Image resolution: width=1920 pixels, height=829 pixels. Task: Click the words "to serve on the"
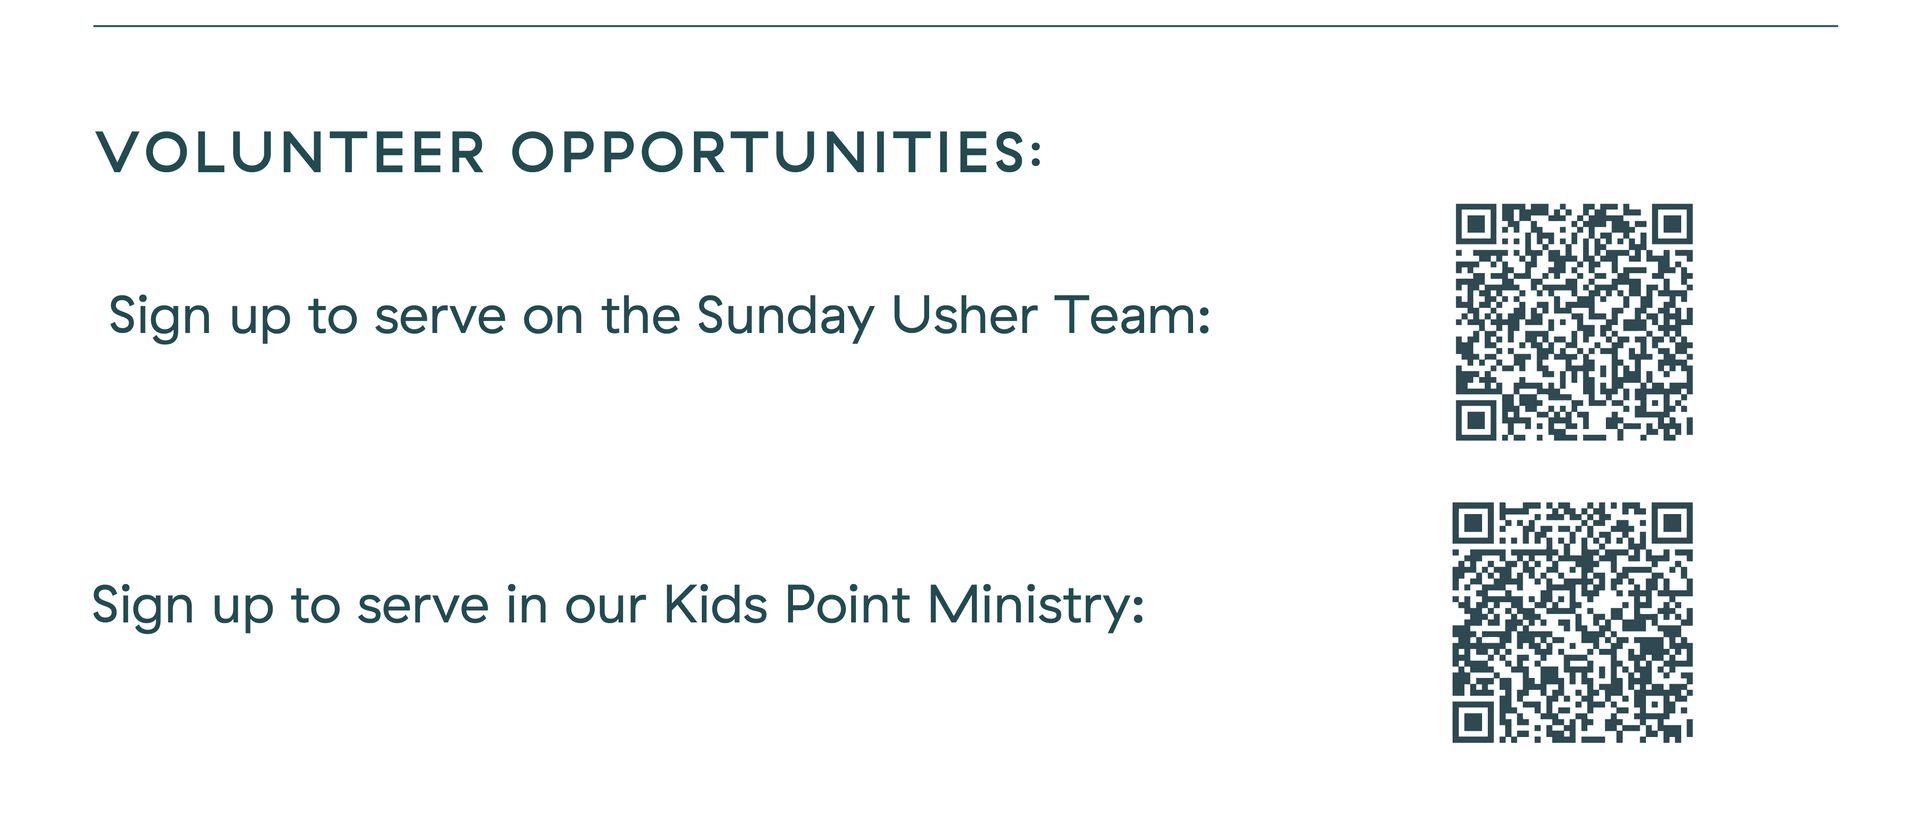click(494, 316)
